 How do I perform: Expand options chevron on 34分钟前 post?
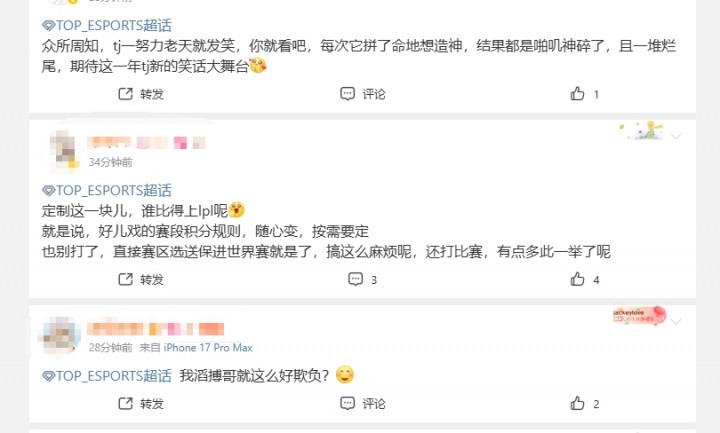click(676, 134)
